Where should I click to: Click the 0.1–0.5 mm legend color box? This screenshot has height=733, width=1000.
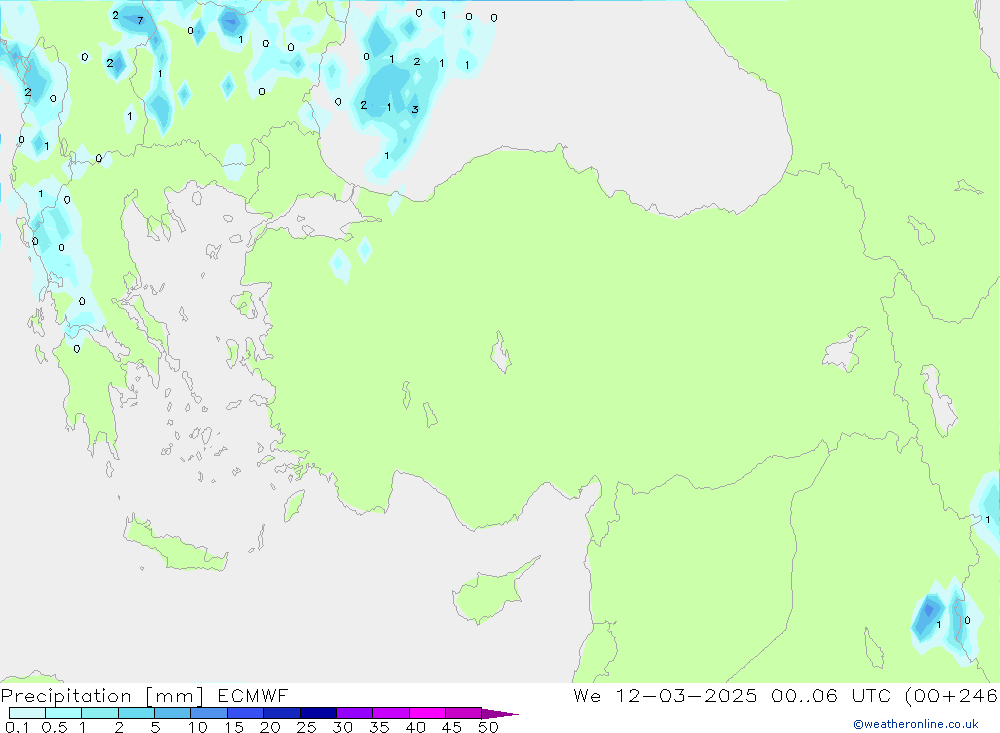(x=27, y=713)
